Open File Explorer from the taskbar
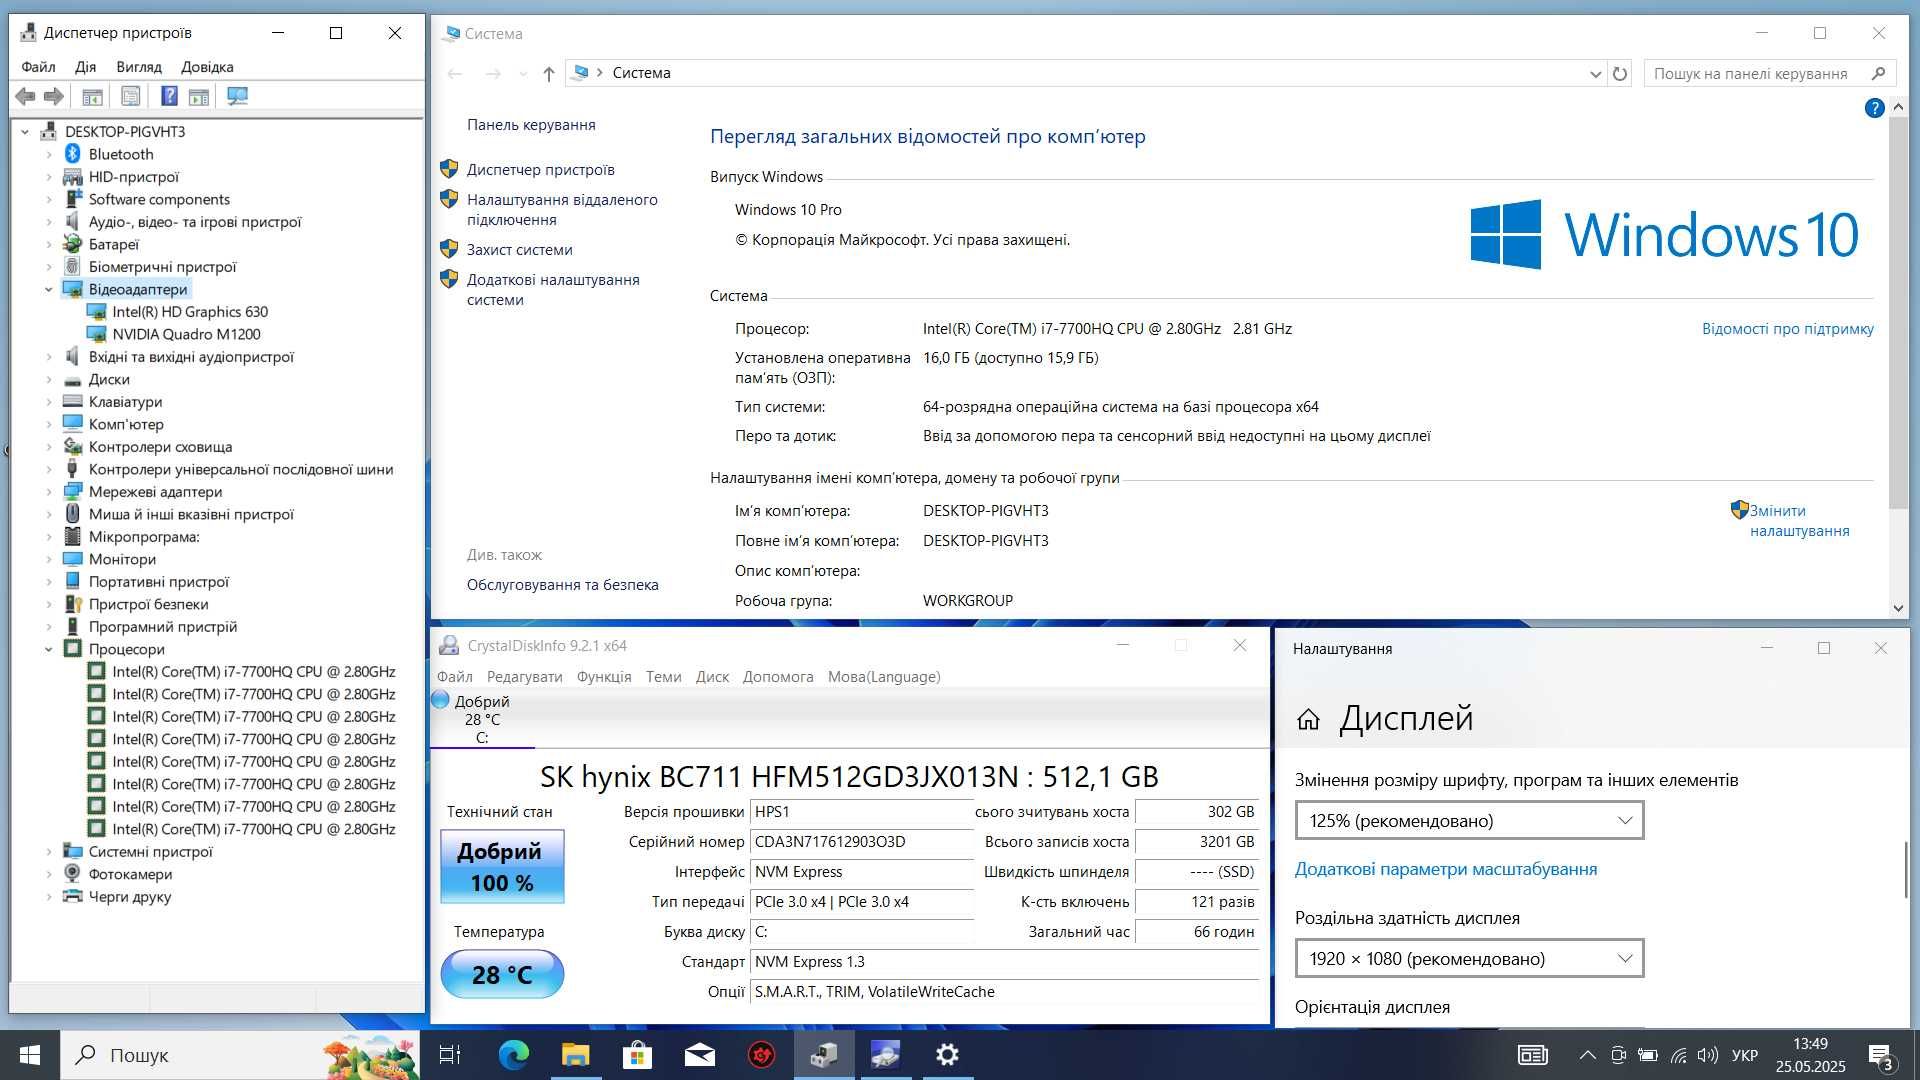The height and width of the screenshot is (1080, 1920). click(x=575, y=1055)
